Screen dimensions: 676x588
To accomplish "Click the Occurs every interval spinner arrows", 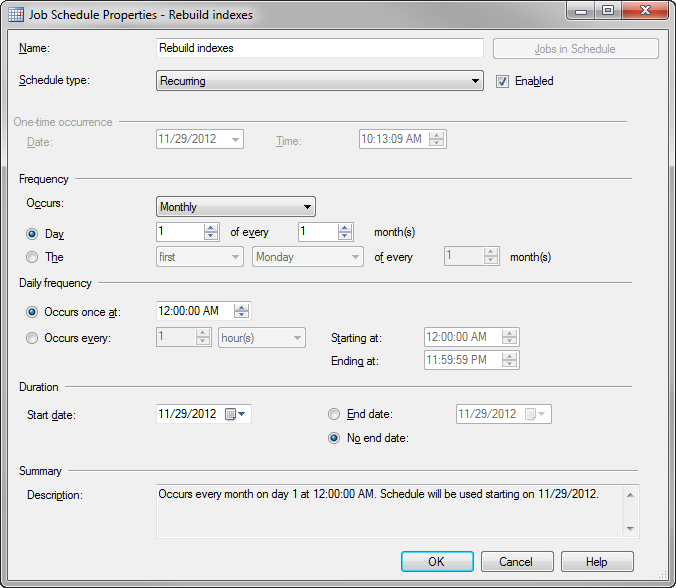I will (203, 337).
